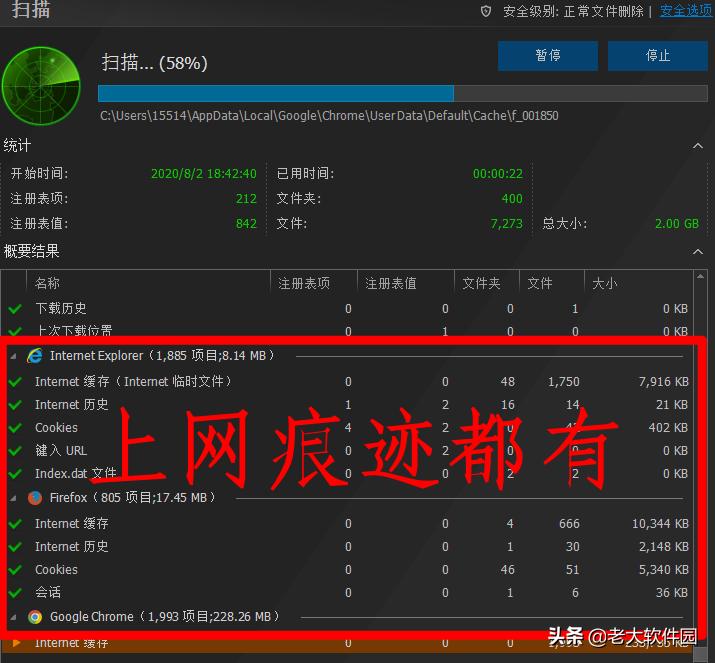Select the Internet Explorer group header text
715x663 pixels.
tap(162, 356)
